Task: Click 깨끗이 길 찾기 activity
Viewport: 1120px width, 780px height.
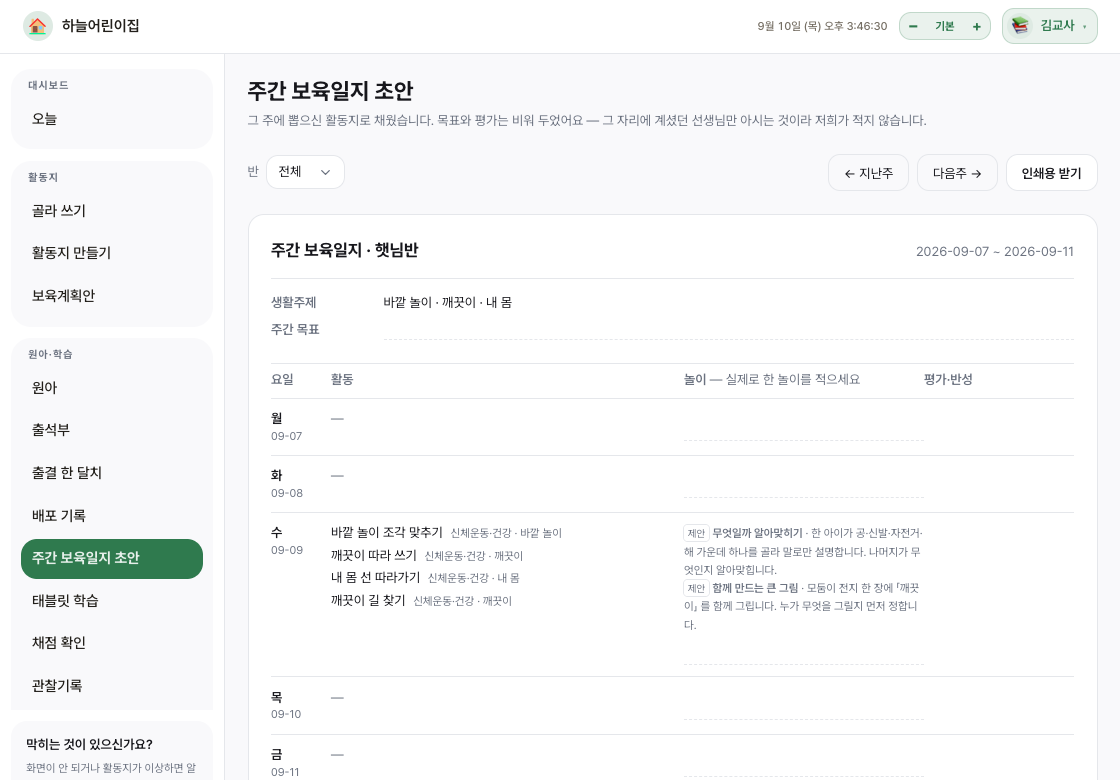Action: tap(368, 601)
